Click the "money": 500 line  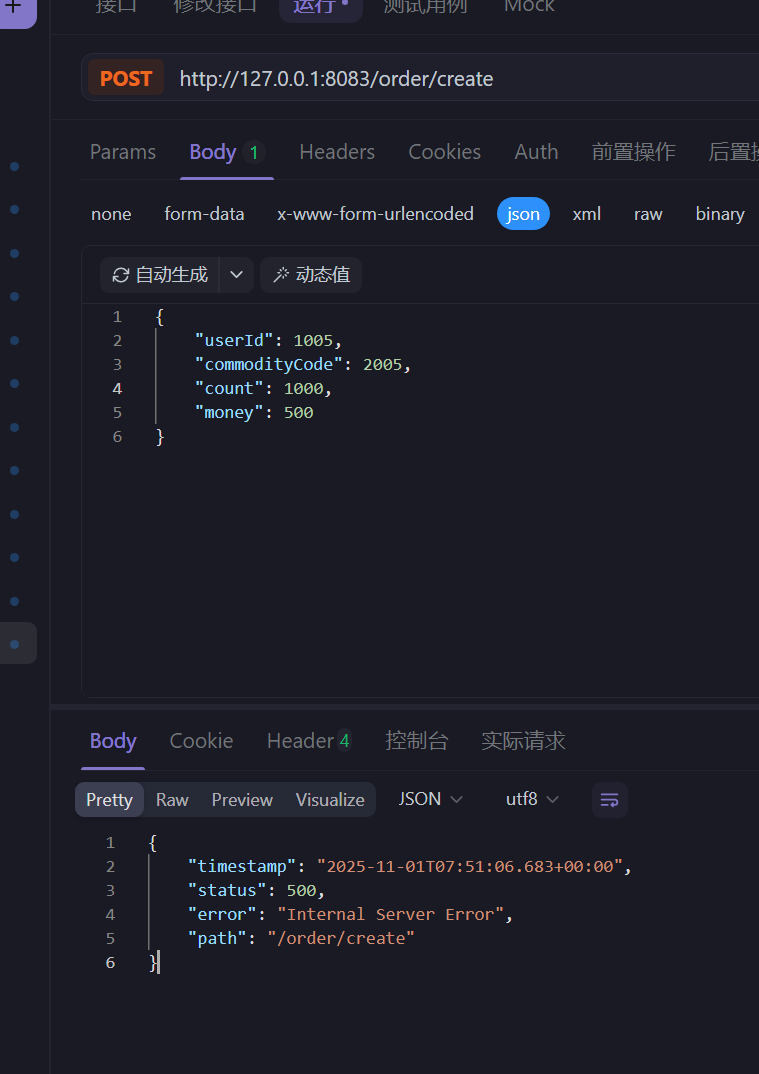click(x=254, y=412)
